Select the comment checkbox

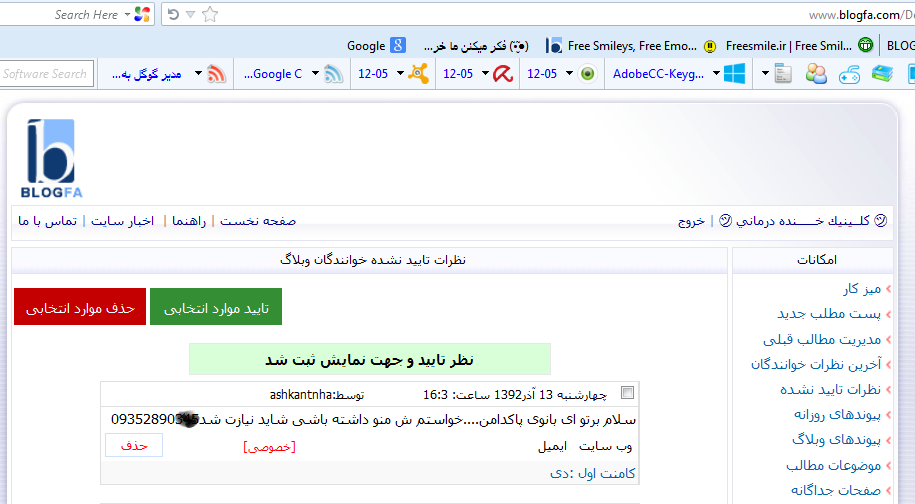pyautogui.click(x=627, y=393)
